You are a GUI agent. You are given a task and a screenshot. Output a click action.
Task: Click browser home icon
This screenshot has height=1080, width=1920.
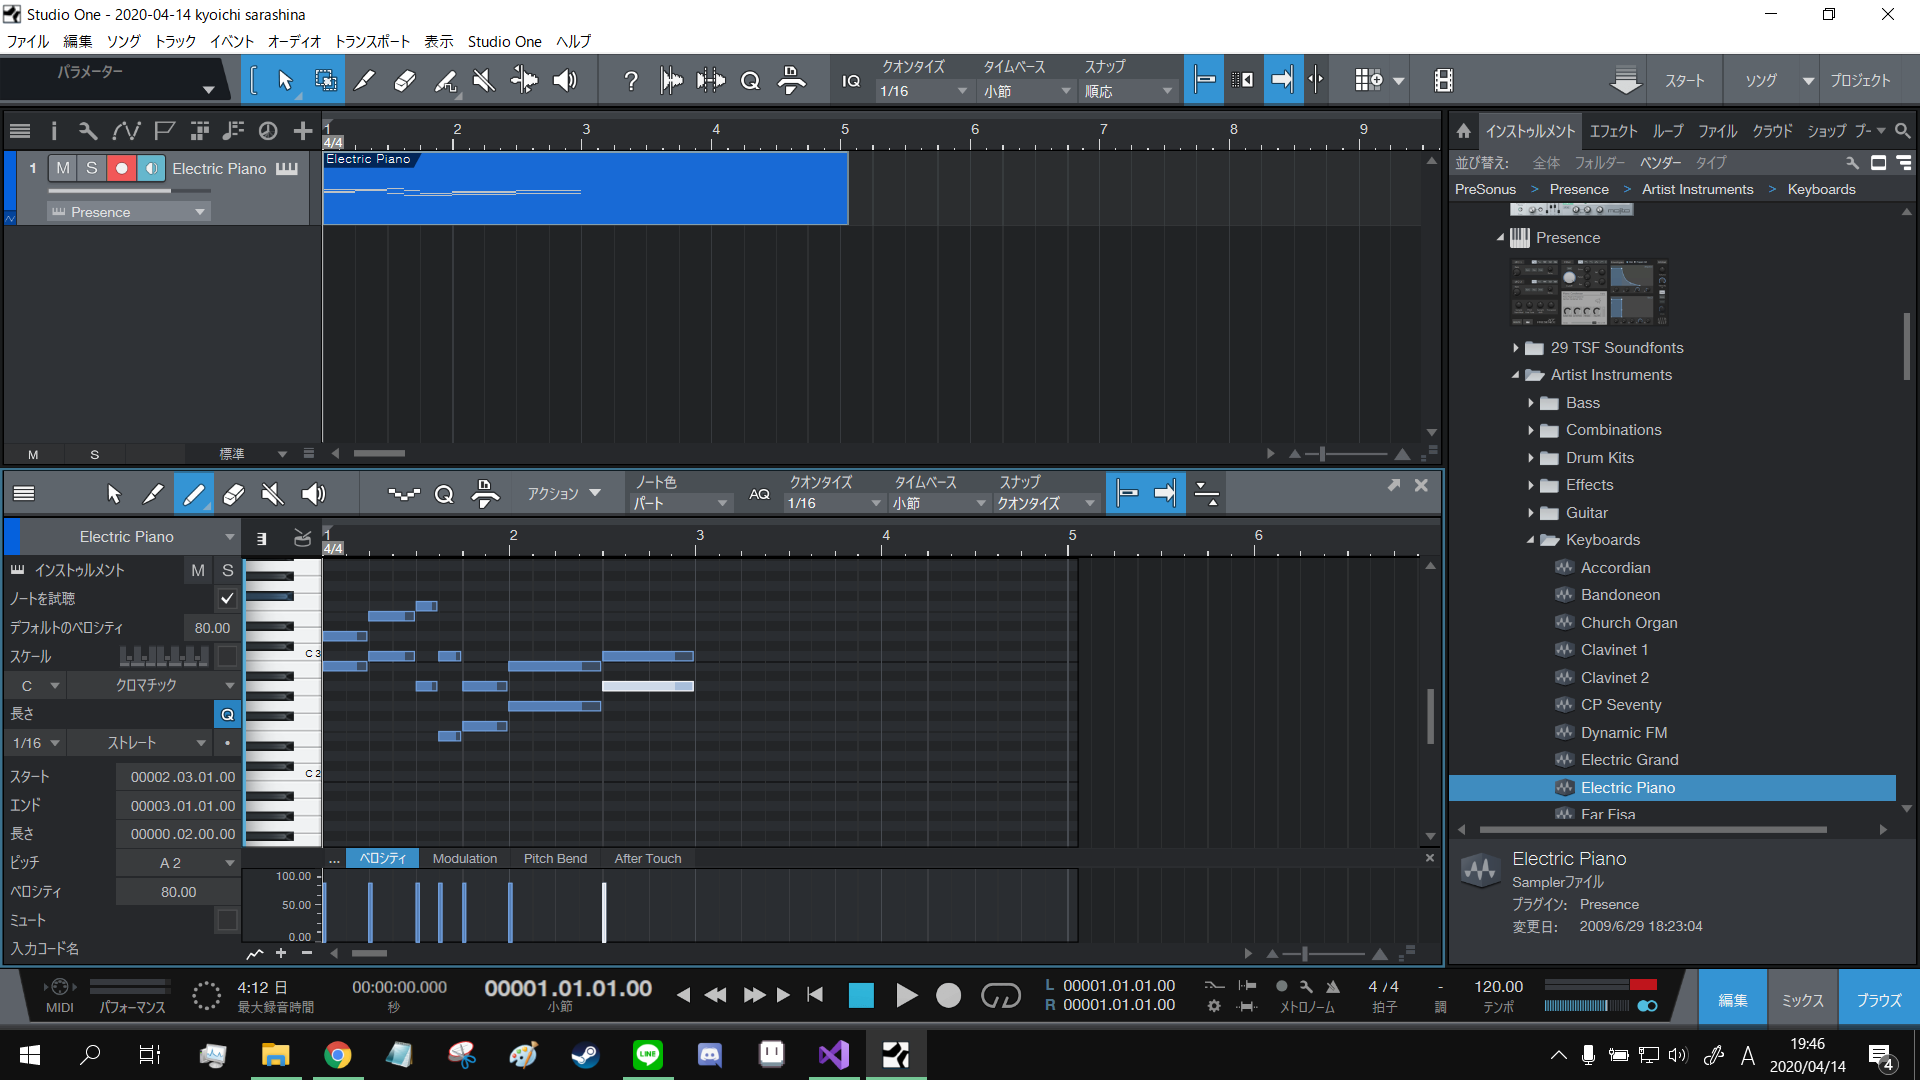tap(1464, 131)
